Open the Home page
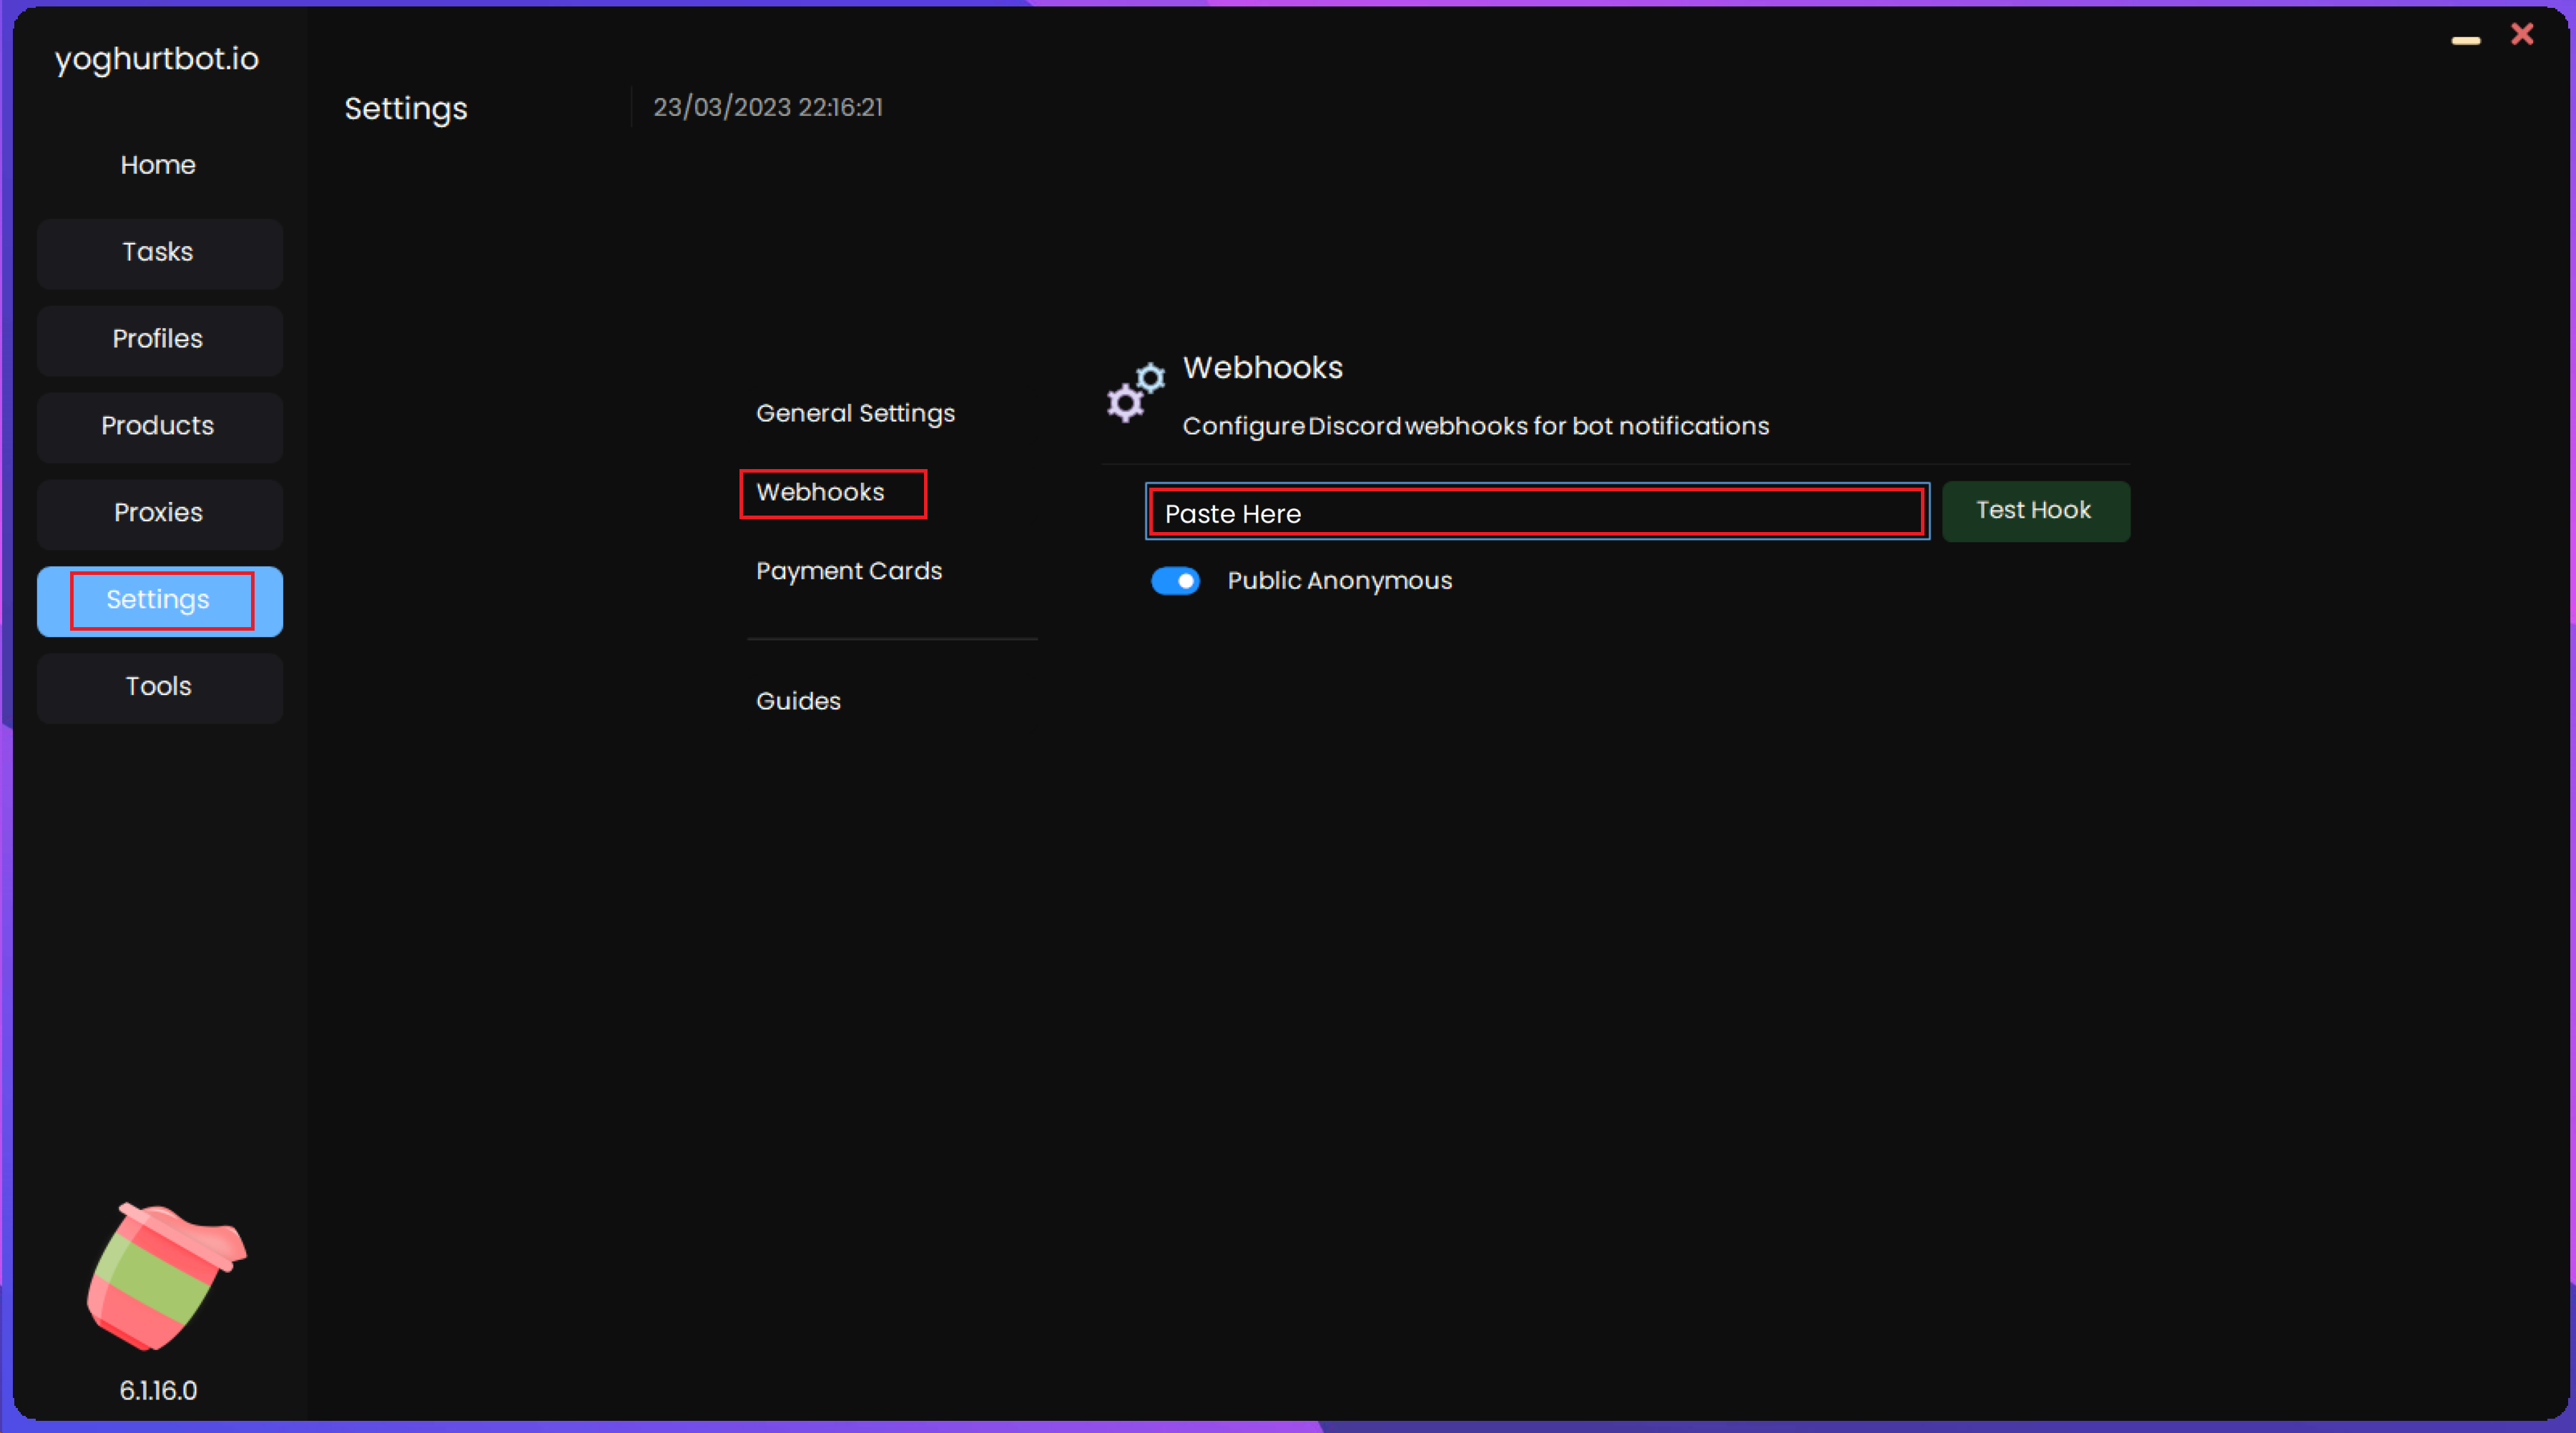This screenshot has width=2576, height=1433. (x=158, y=165)
